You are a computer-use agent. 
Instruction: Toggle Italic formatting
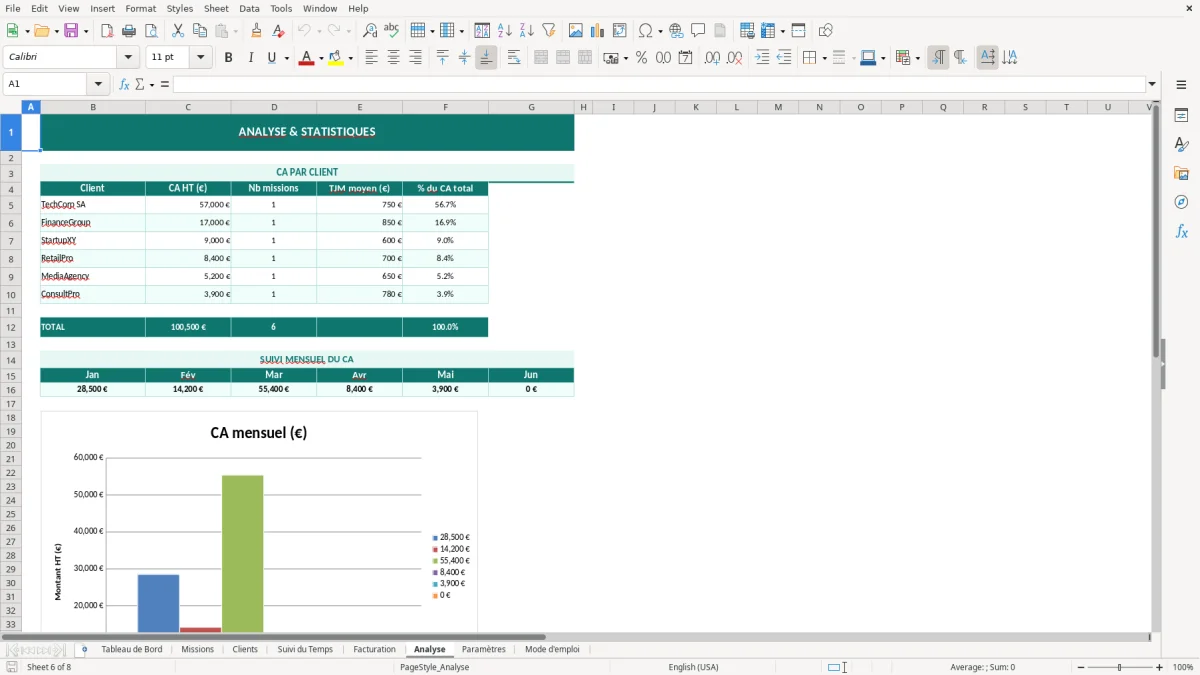click(250, 58)
